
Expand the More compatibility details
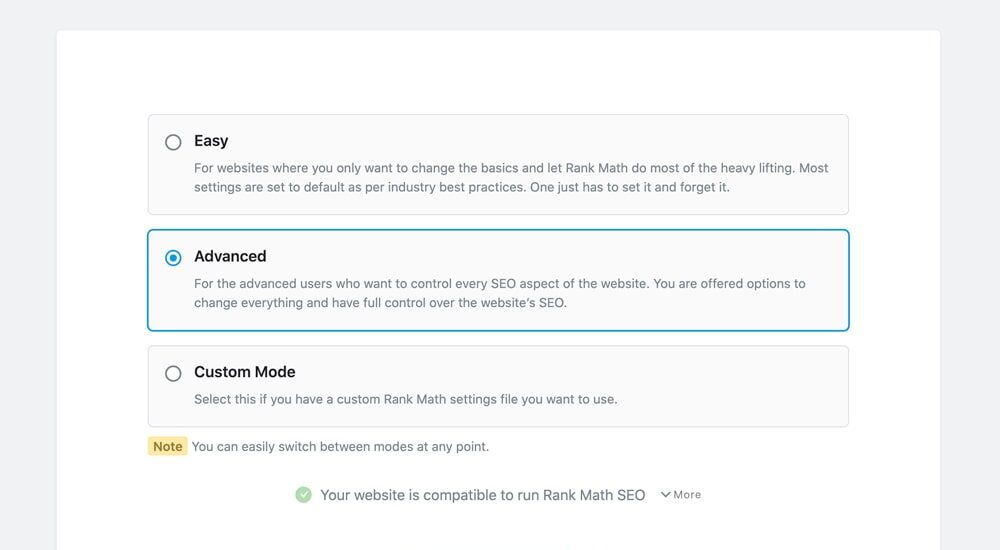(x=680, y=494)
